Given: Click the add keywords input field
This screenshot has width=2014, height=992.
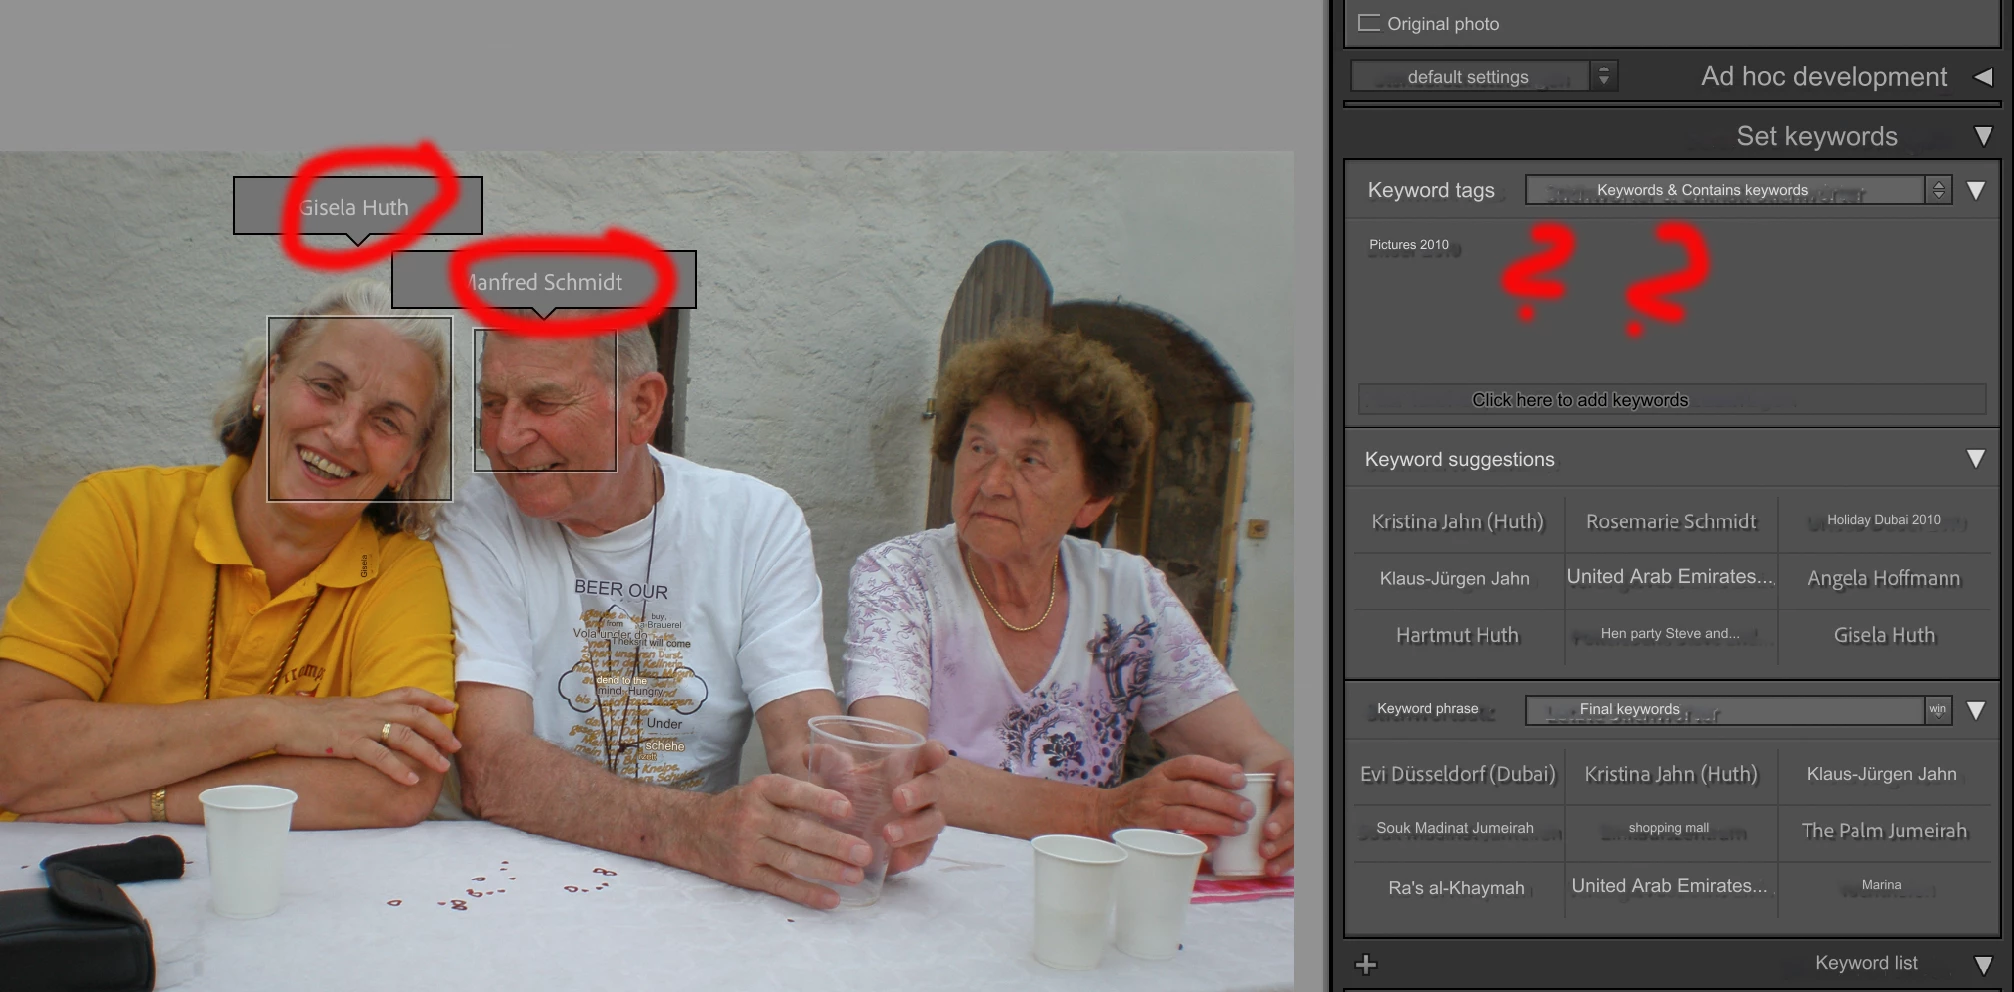Looking at the screenshot, I should click(1671, 400).
